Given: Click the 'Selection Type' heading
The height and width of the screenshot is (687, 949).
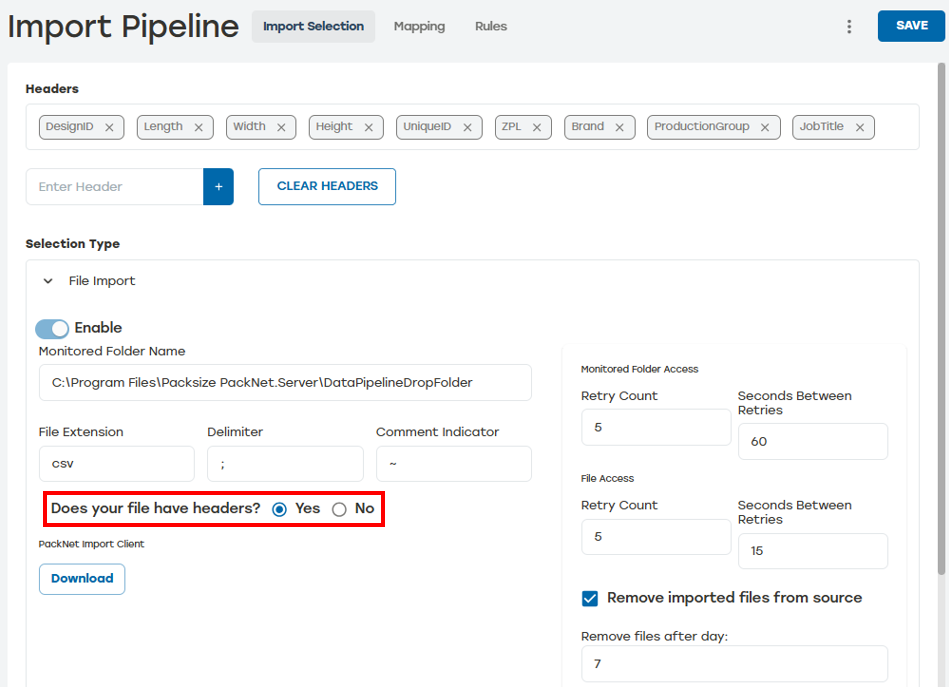Looking at the screenshot, I should click(x=73, y=244).
